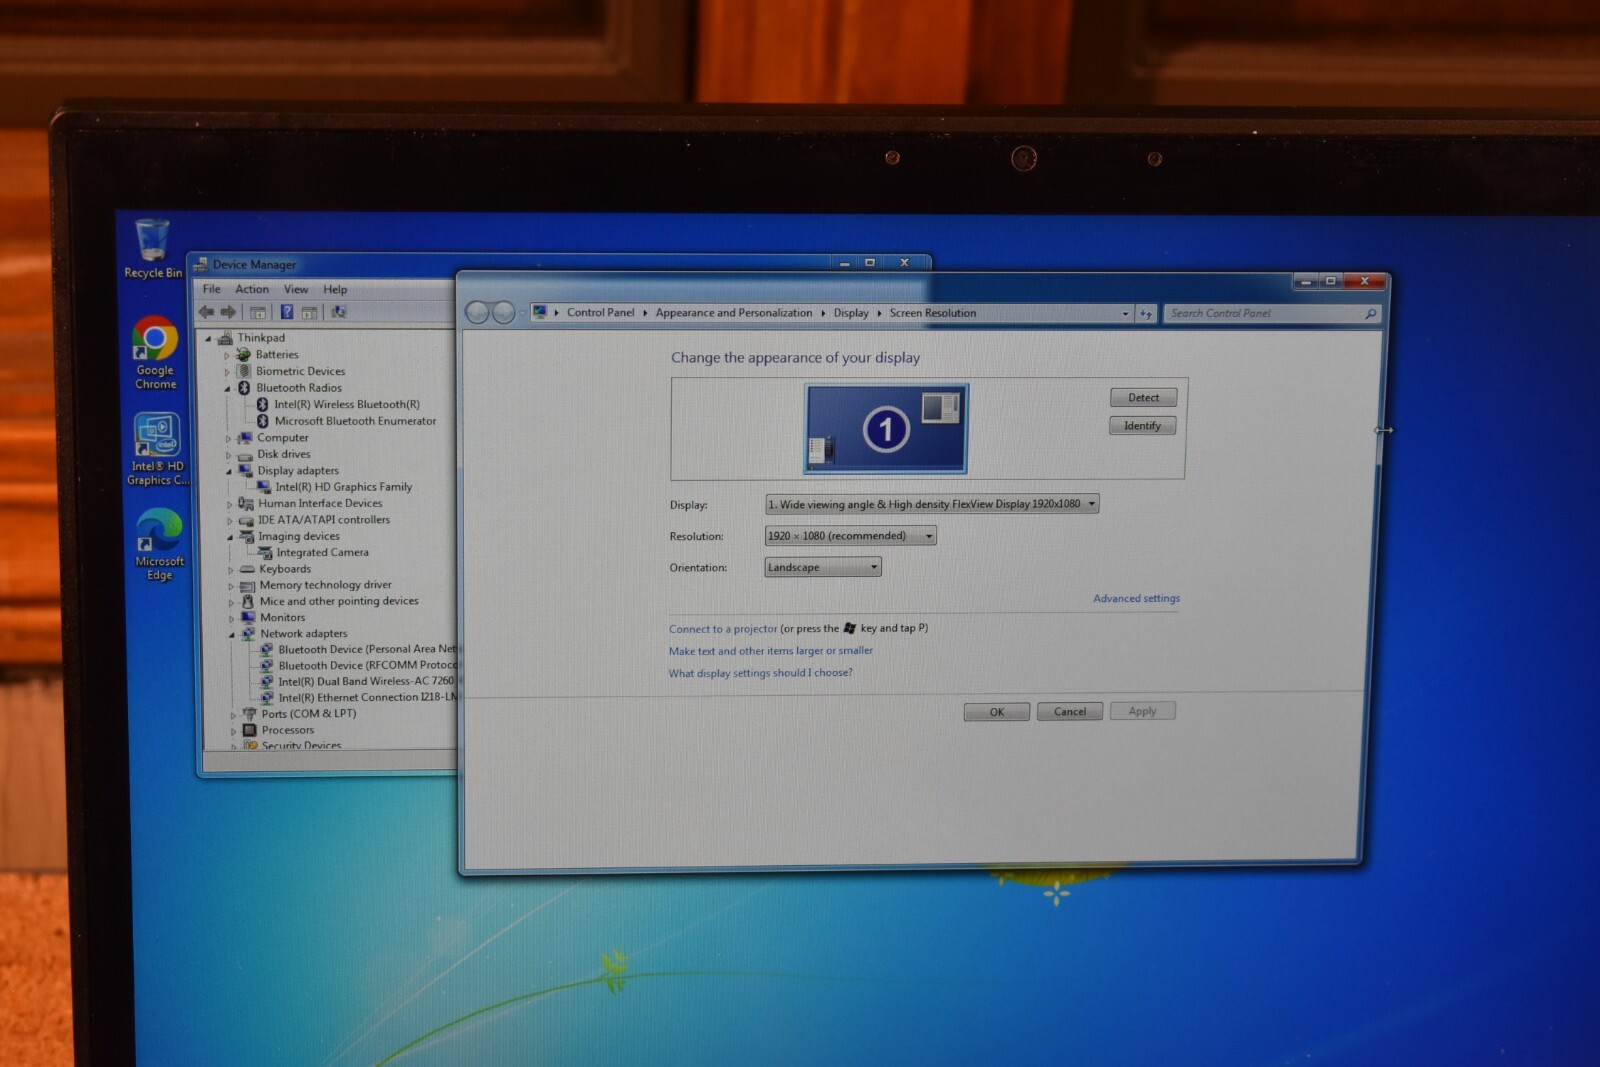The height and width of the screenshot is (1067, 1600).
Task: Select the Monitors category
Action: (x=282, y=618)
